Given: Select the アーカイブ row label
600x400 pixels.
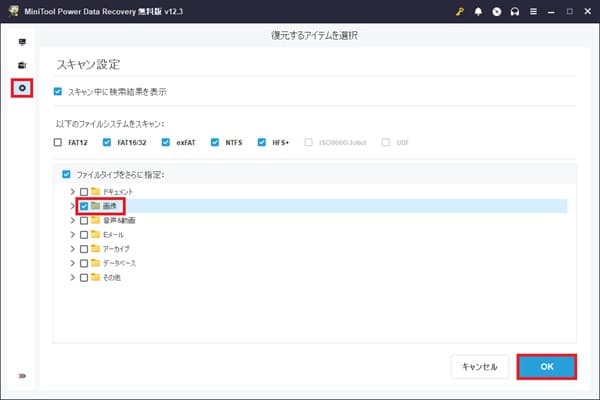Looking at the screenshot, I should tap(116, 249).
